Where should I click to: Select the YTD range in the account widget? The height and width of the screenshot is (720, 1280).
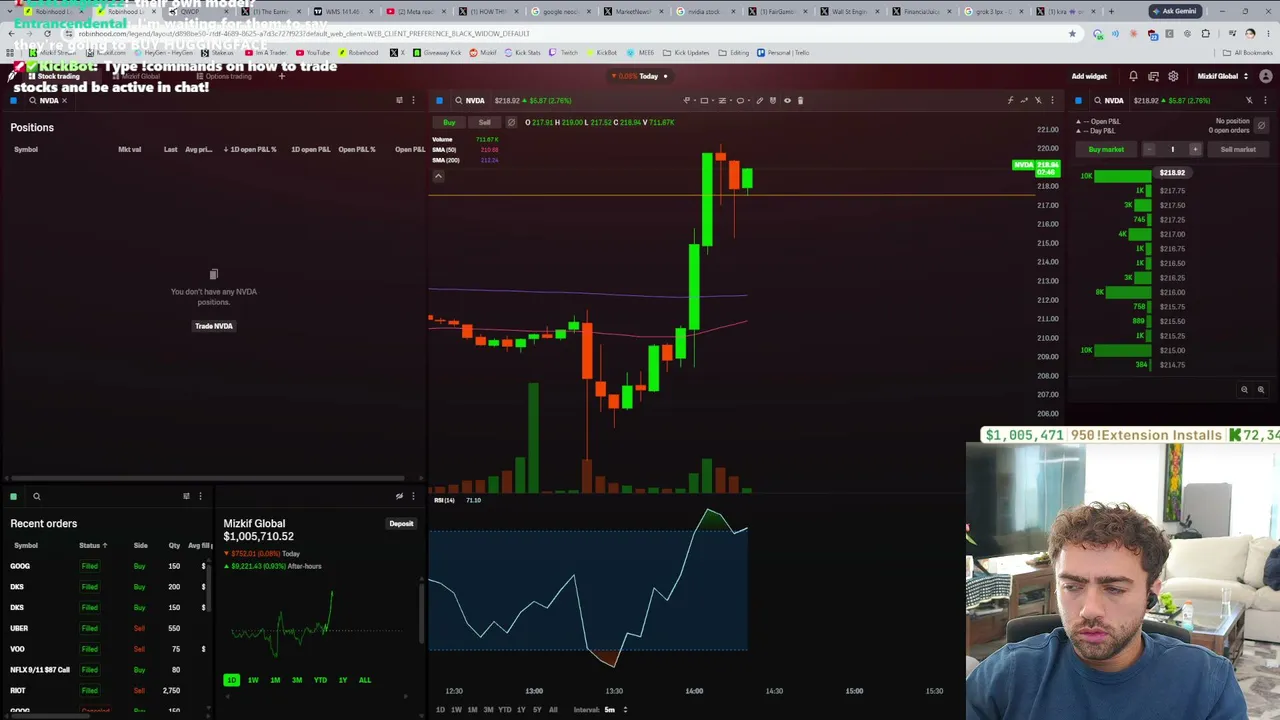320,680
